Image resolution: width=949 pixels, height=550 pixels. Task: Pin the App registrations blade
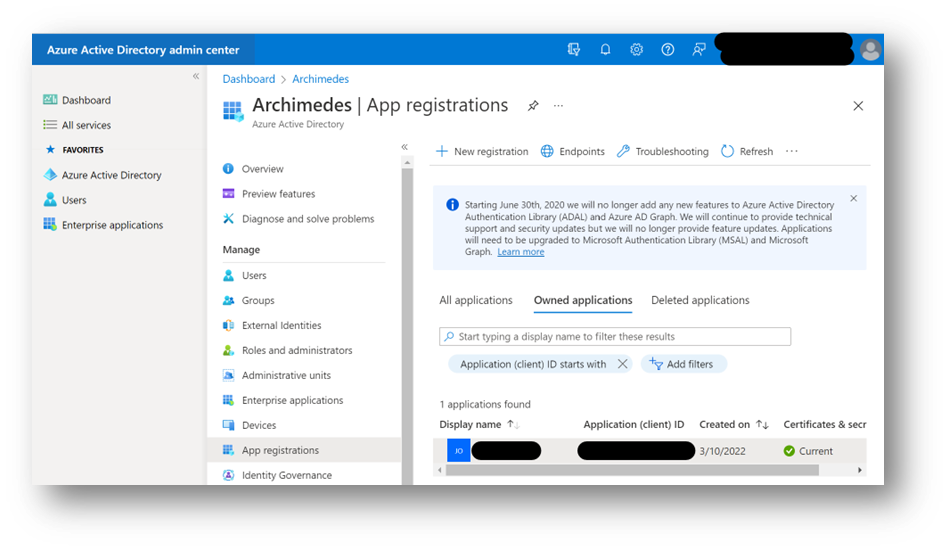pyautogui.click(x=533, y=106)
